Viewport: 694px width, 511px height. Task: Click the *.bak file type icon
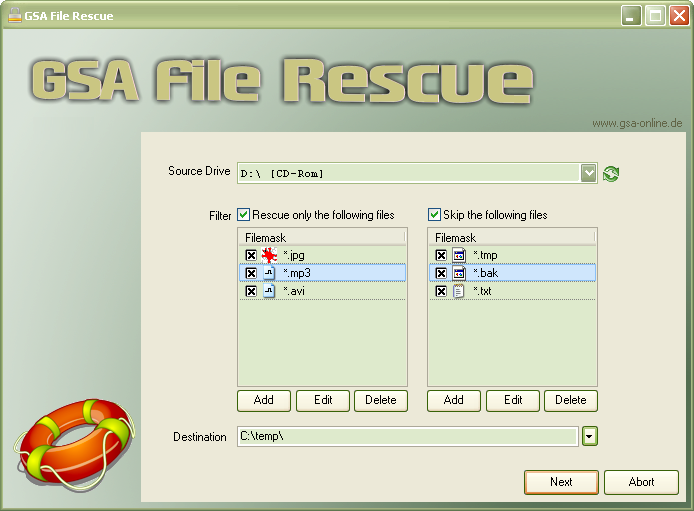click(x=459, y=273)
